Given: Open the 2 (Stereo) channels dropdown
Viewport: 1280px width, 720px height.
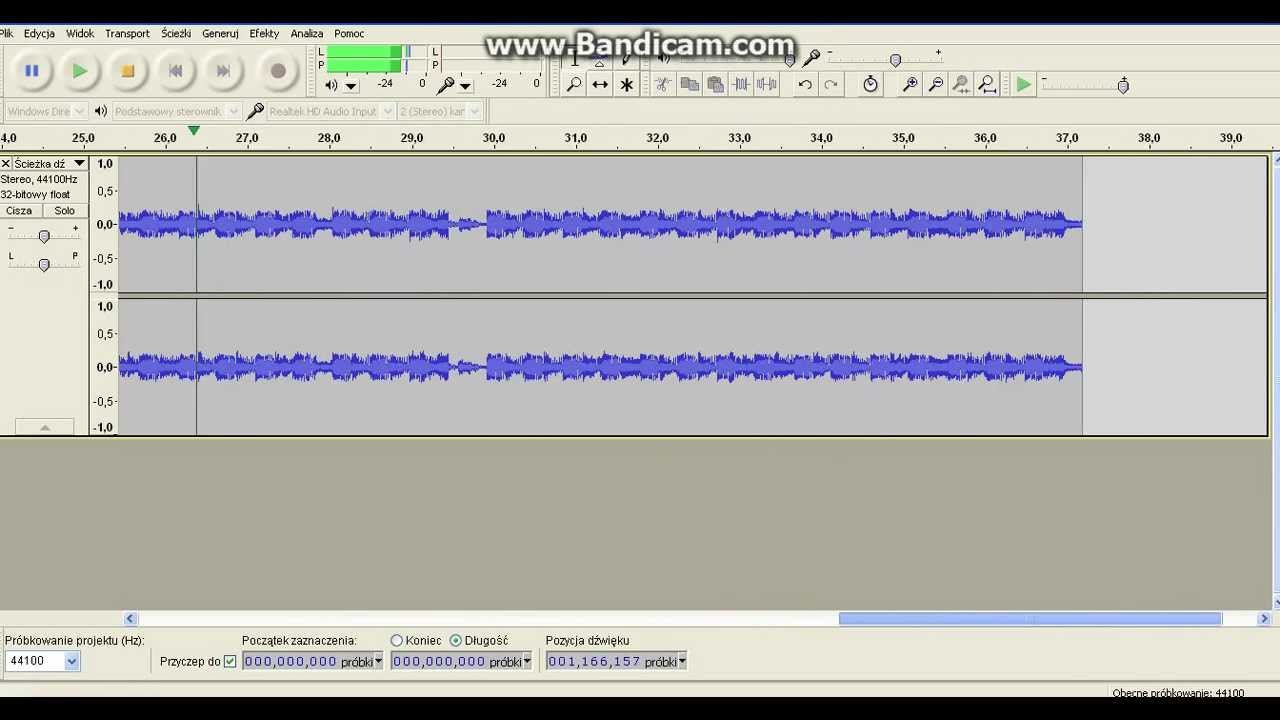Looking at the screenshot, I should pos(440,111).
